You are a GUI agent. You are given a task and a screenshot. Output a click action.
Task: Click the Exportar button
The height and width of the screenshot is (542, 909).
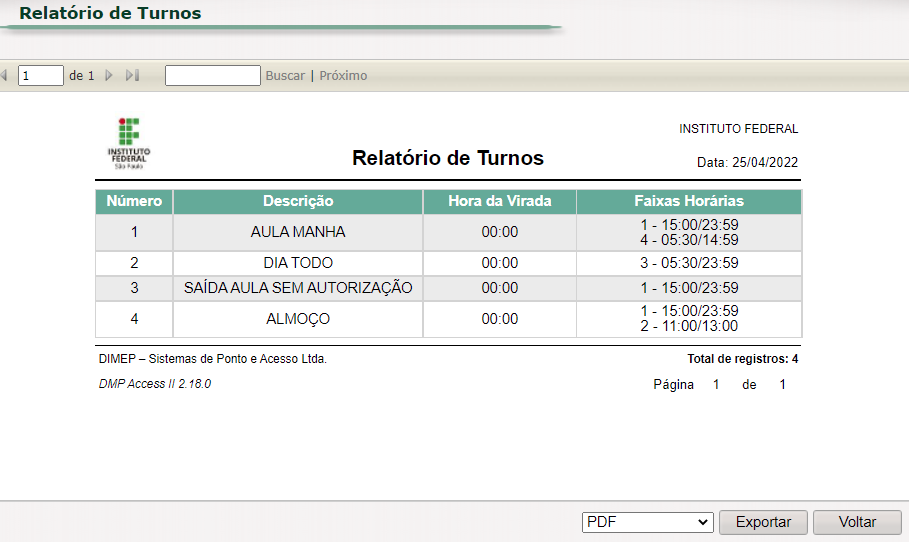coord(763,522)
